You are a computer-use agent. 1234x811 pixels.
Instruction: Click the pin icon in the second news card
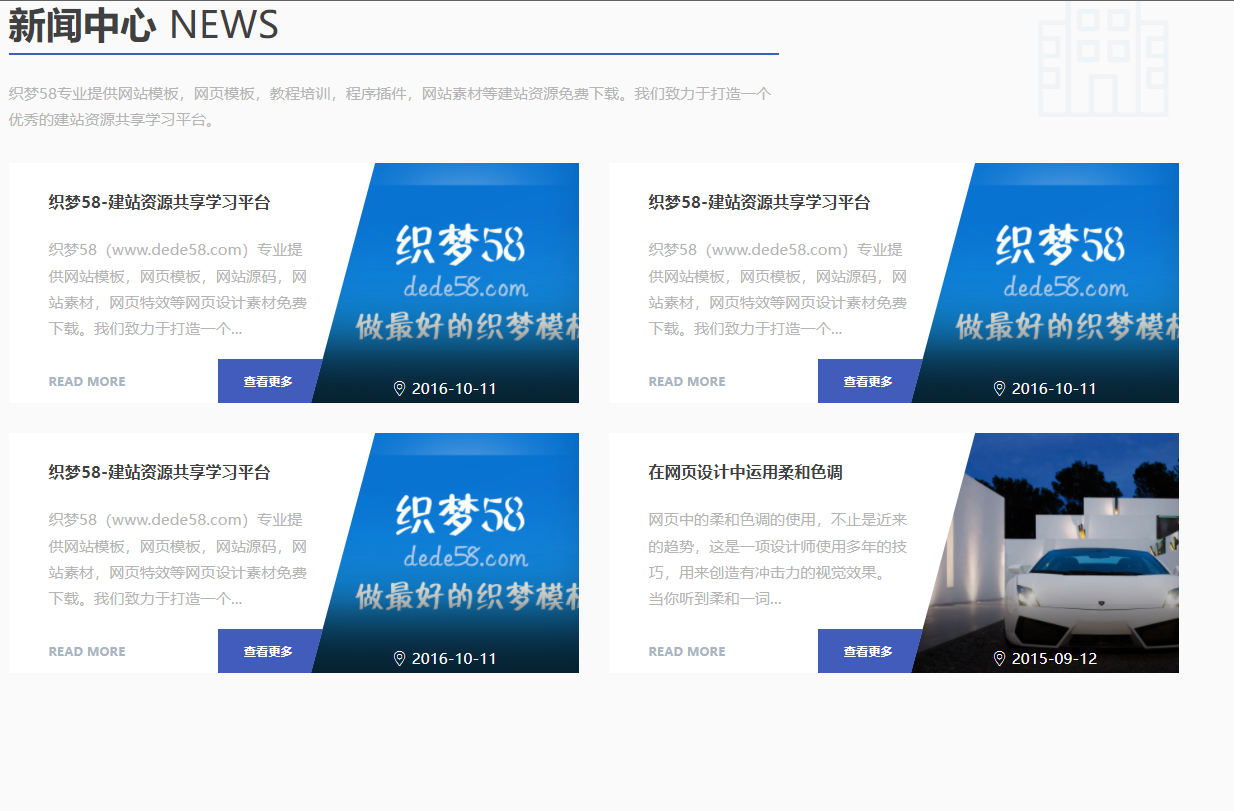pyautogui.click(x=999, y=388)
